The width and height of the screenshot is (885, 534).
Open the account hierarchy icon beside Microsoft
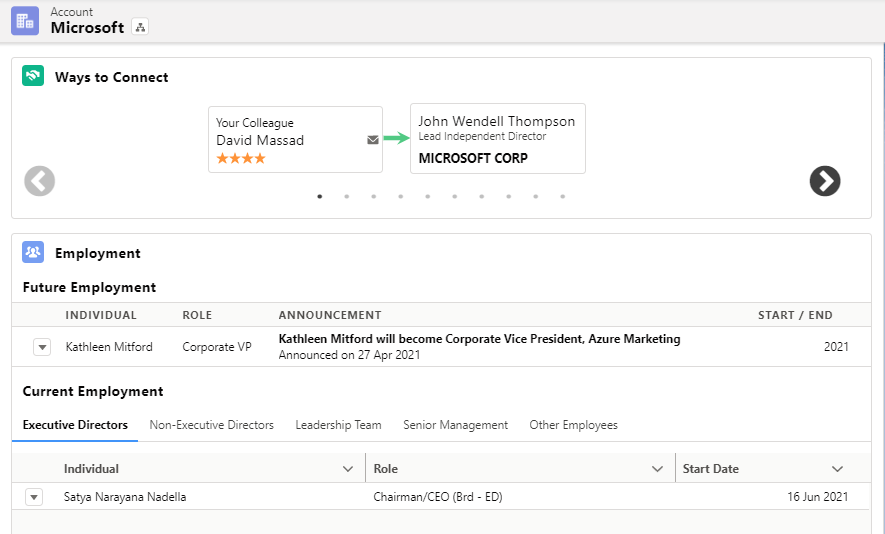(140, 27)
